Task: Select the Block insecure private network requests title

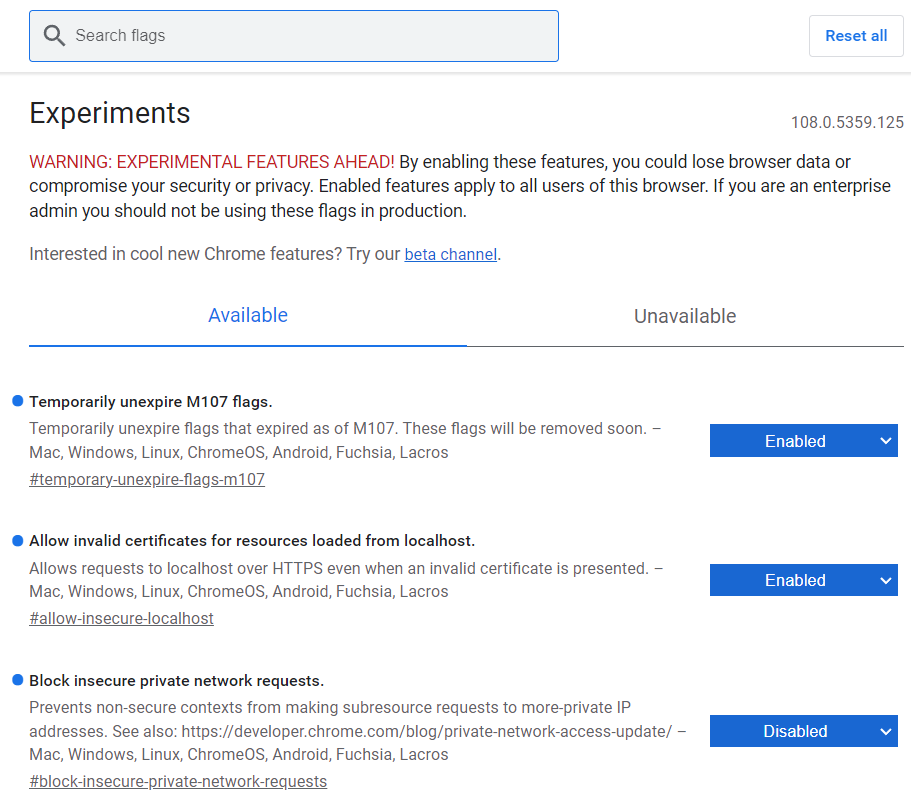Action: pyautogui.click(x=176, y=681)
